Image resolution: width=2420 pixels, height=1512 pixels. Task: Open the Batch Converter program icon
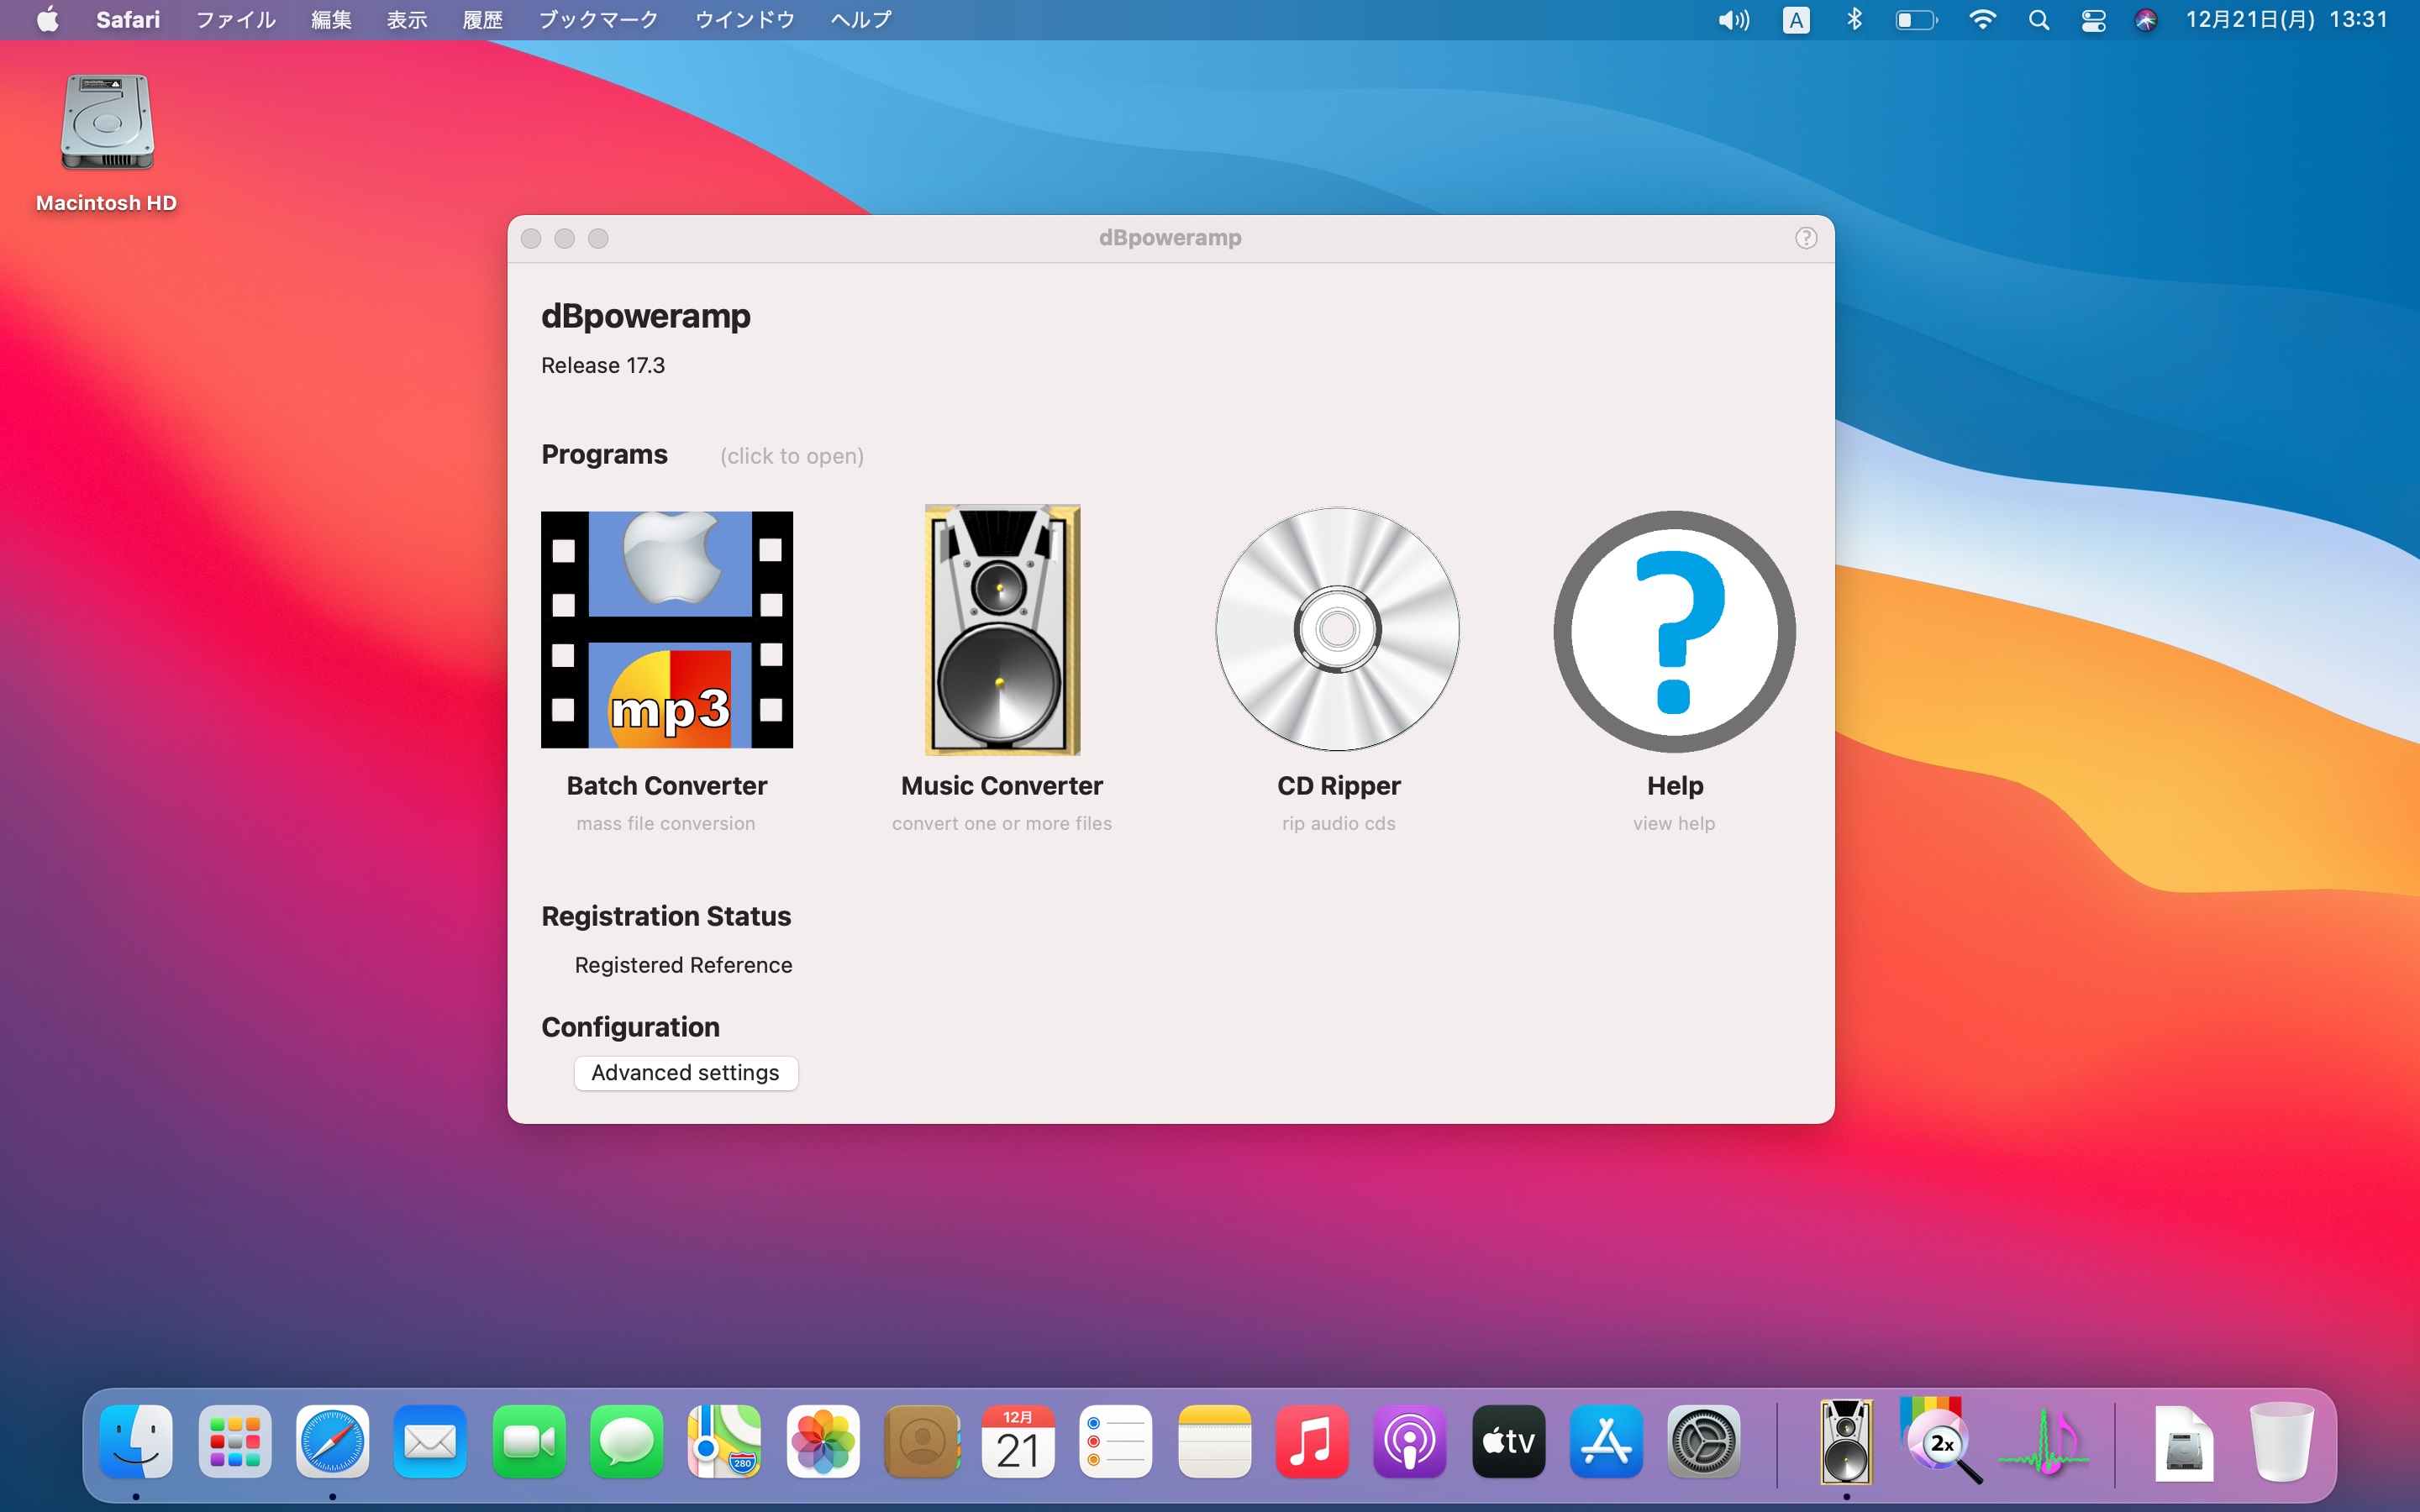666,629
